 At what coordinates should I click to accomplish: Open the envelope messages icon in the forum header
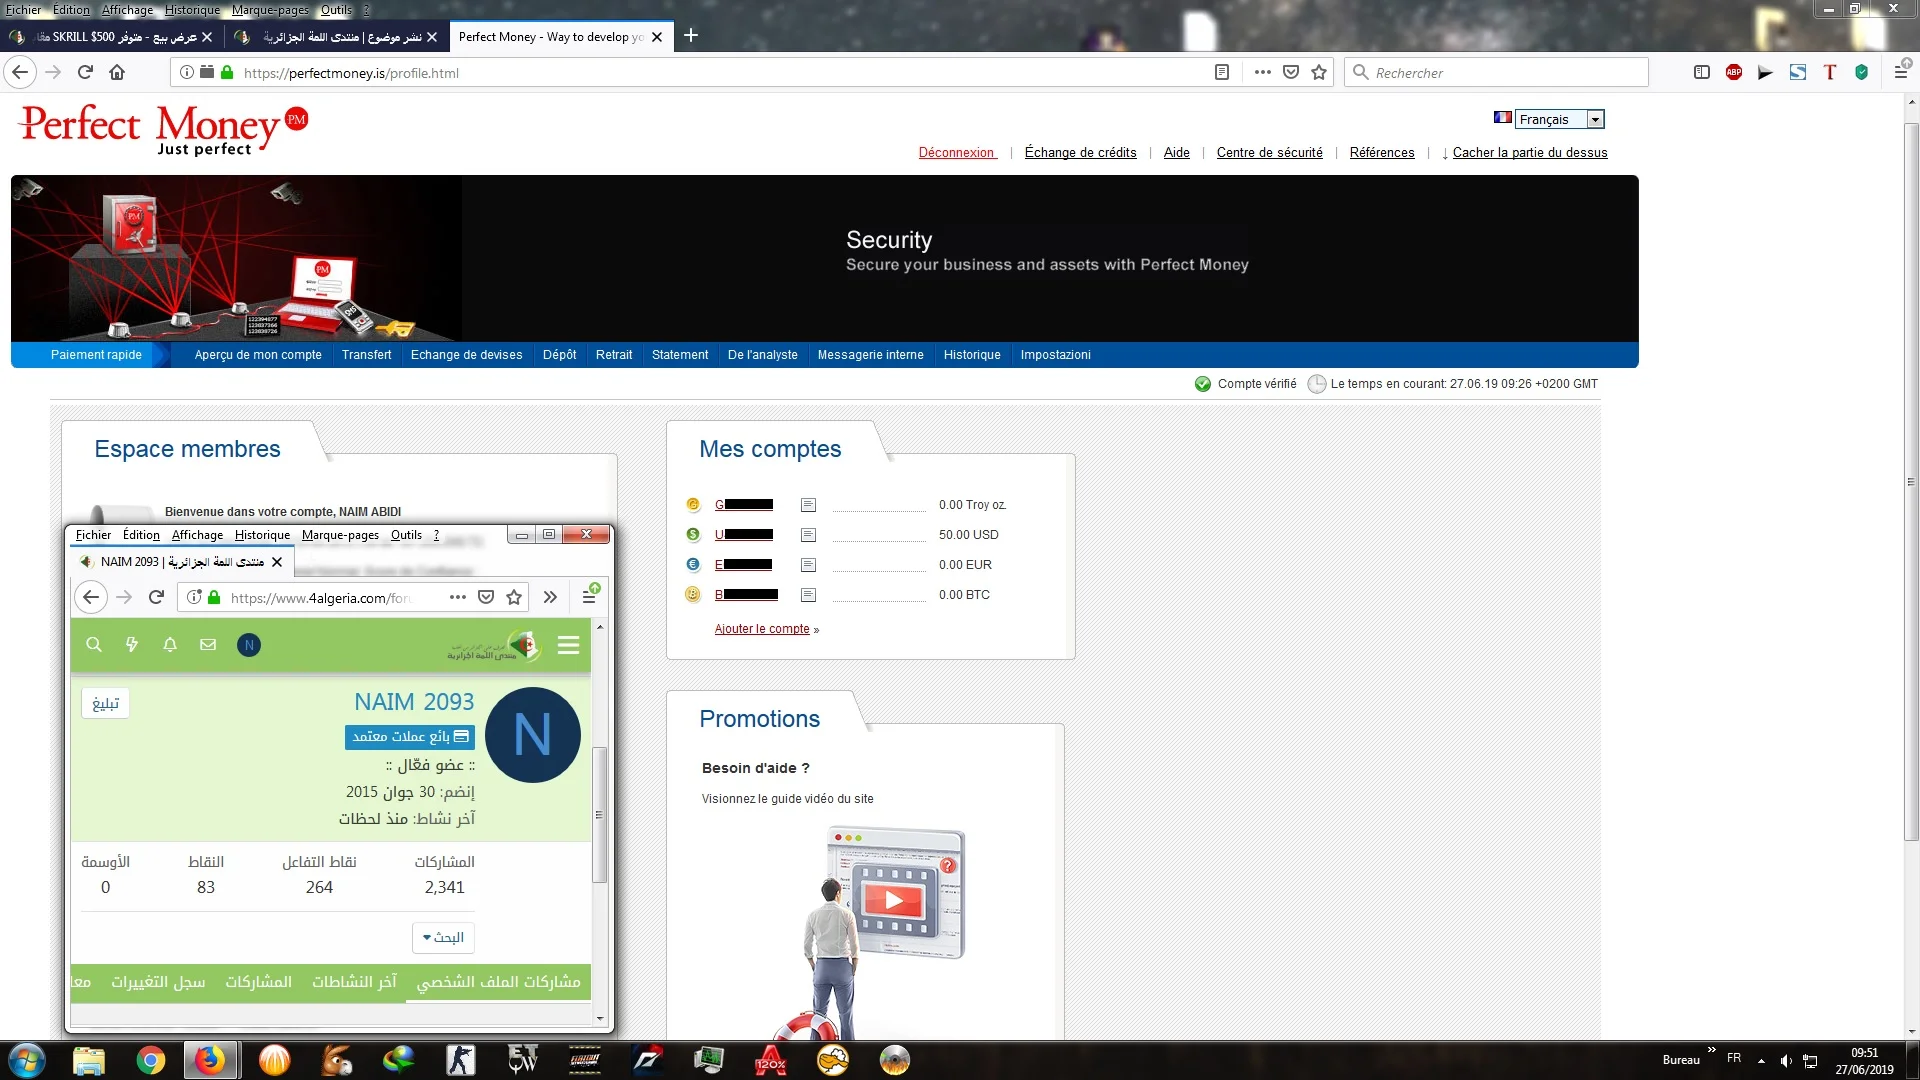click(208, 645)
